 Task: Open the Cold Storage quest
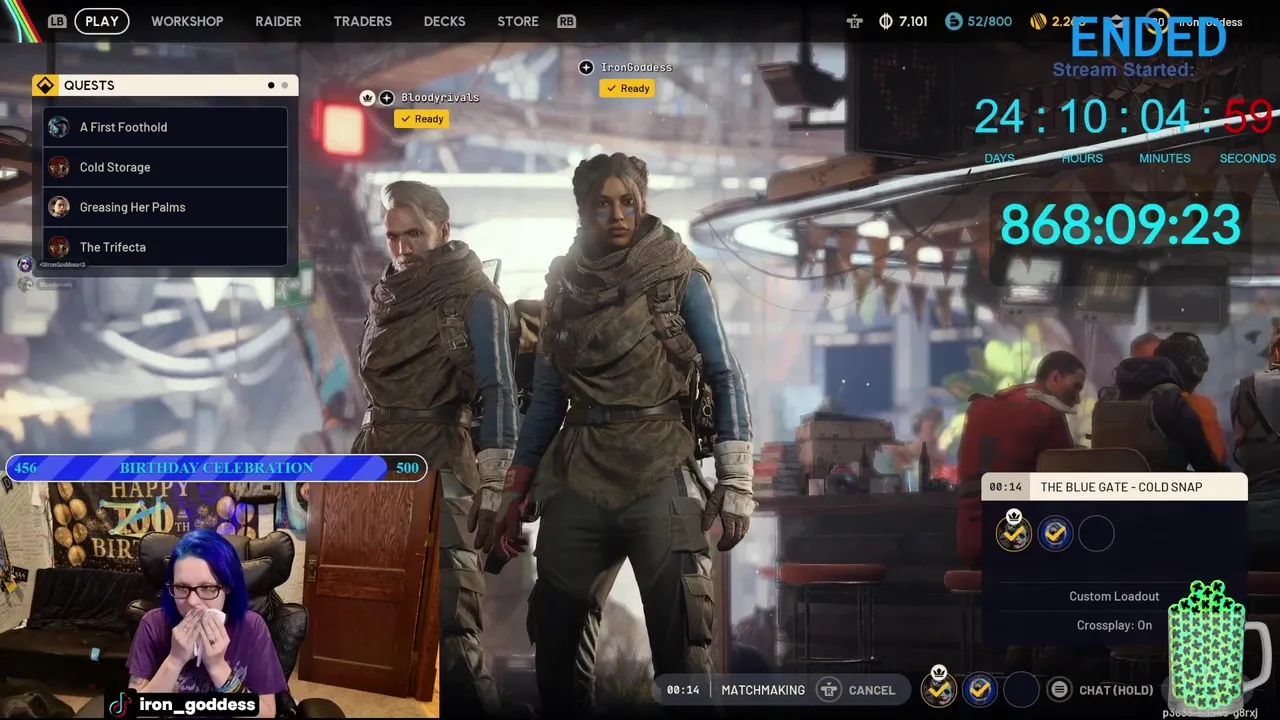(x=166, y=167)
